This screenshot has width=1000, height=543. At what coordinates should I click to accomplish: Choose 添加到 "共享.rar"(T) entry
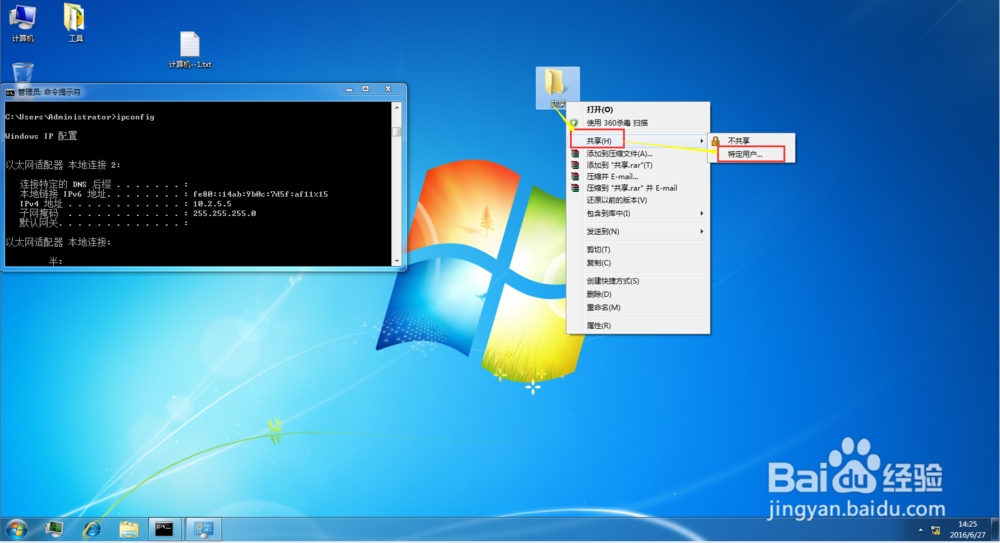click(638, 165)
